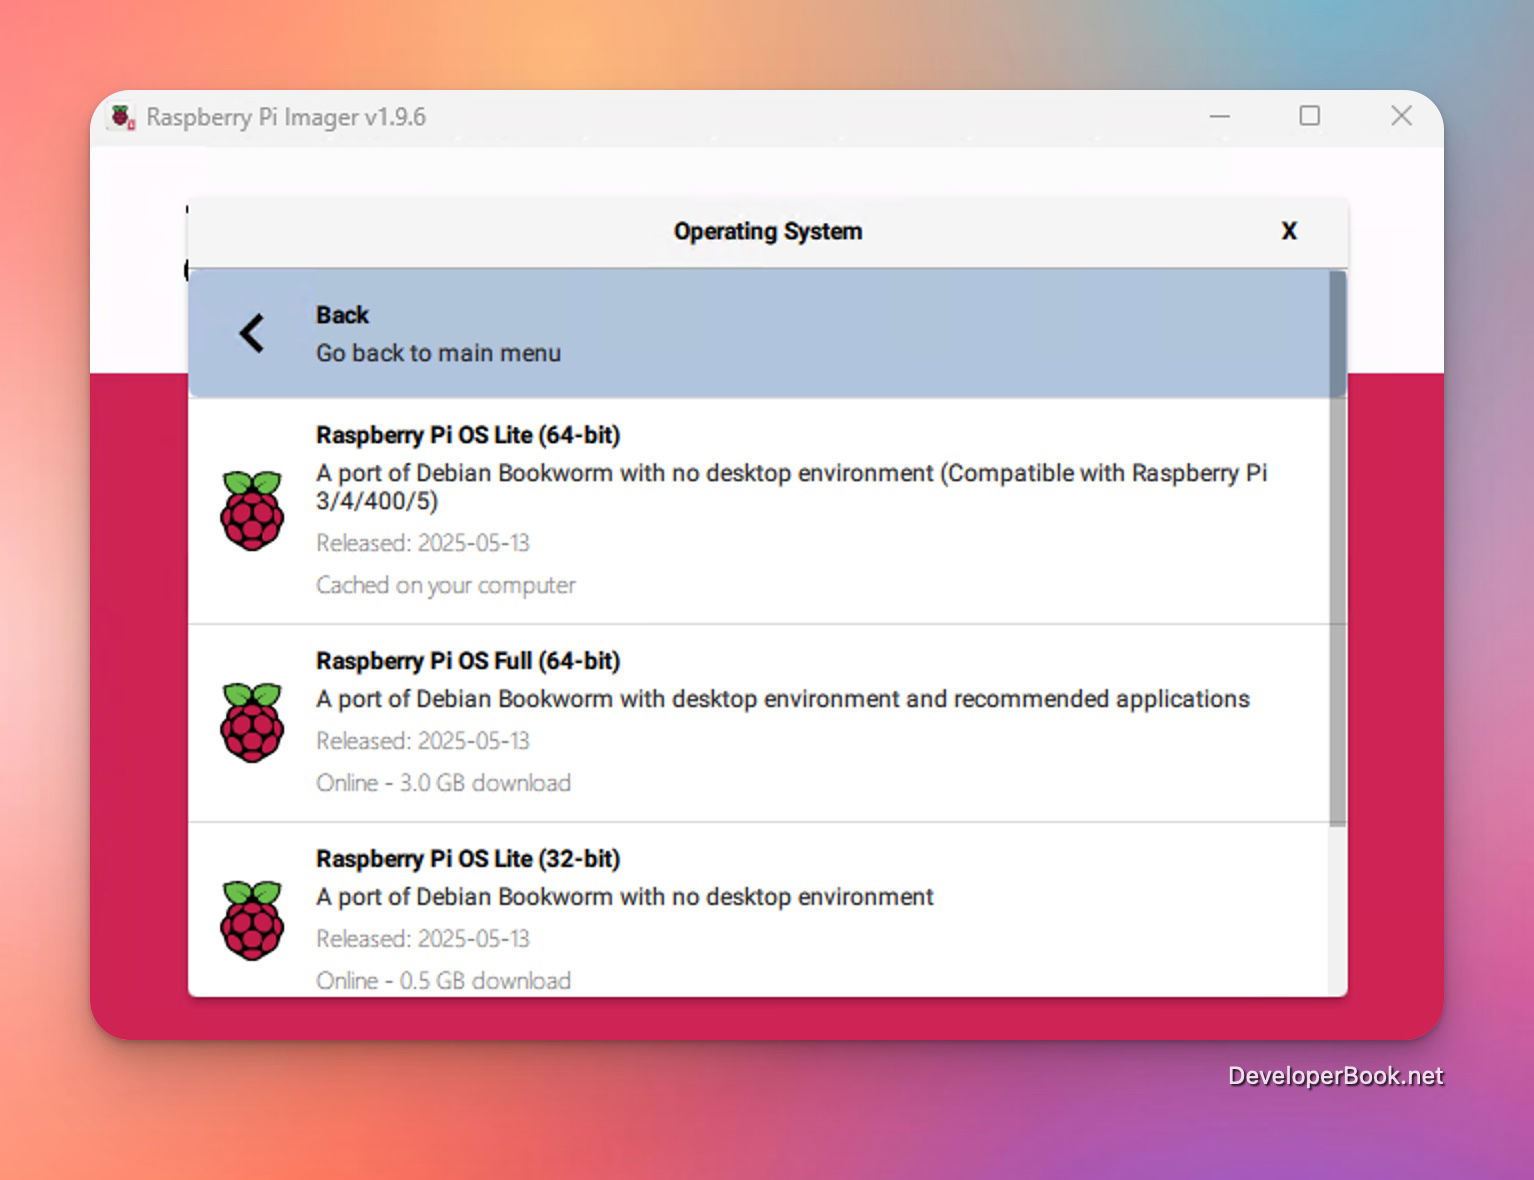The height and width of the screenshot is (1180, 1534).
Task: Select Raspberry Pi OS Lite (64-bit) title
Action: pyautogui.click(x=468, y=435)
